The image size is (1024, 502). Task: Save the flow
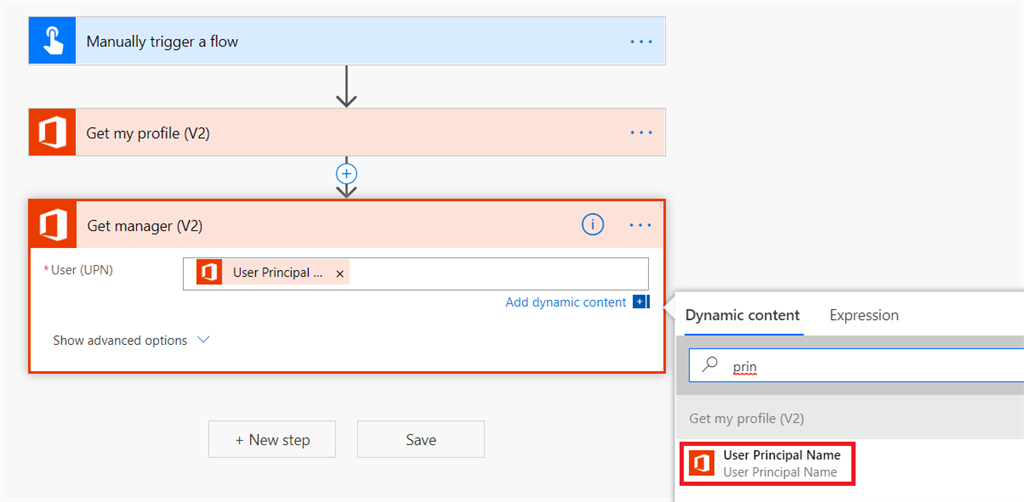tap(420, 439)
